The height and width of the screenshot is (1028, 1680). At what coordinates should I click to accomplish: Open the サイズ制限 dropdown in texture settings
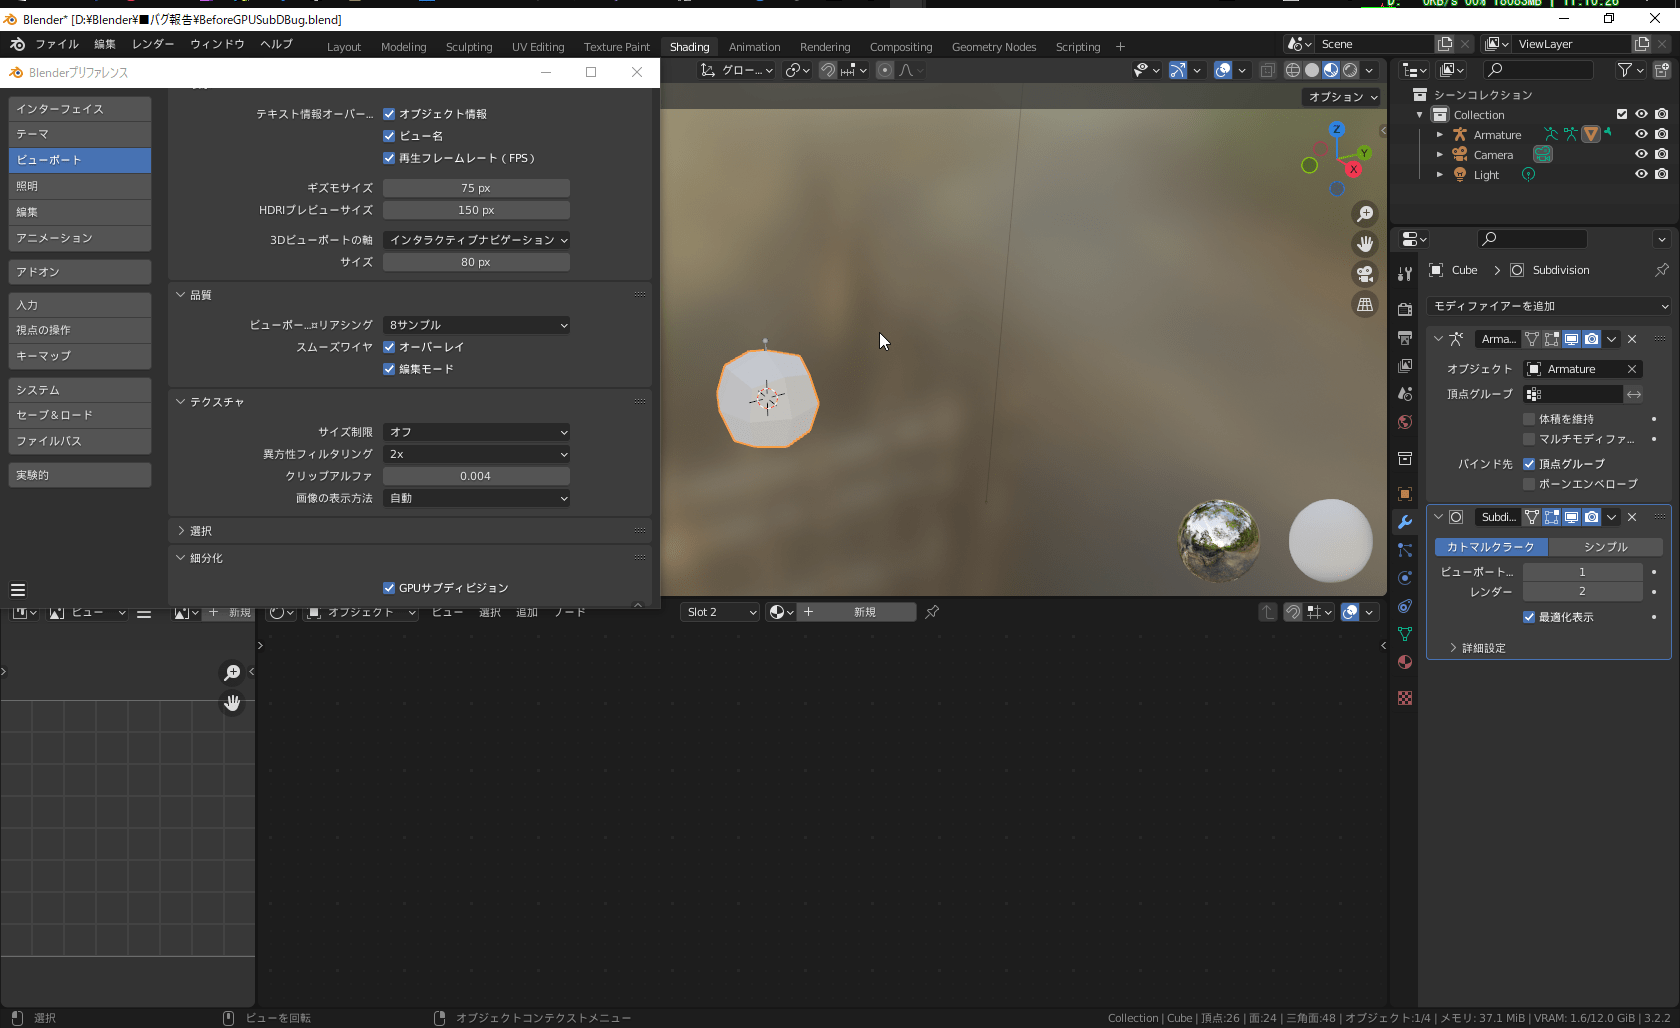(476, 432)
